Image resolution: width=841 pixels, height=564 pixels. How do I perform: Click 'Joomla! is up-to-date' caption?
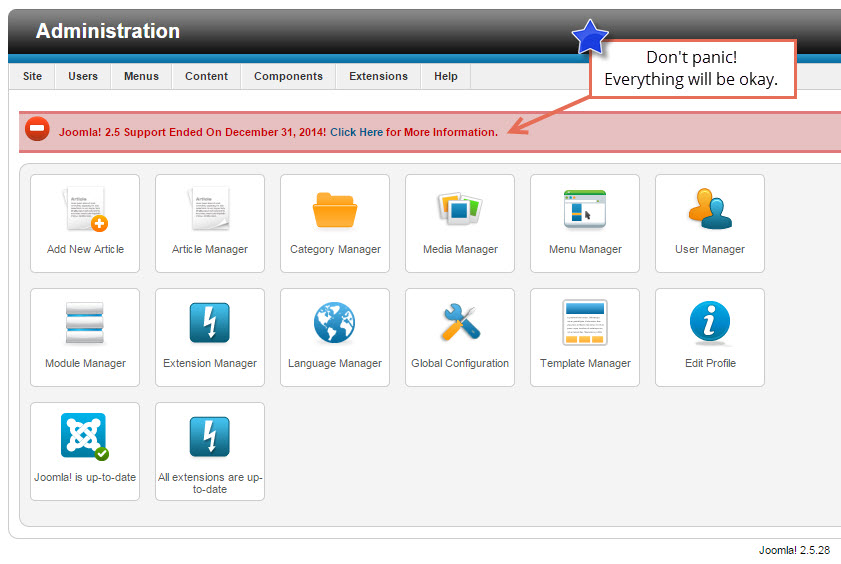(85, 477)
